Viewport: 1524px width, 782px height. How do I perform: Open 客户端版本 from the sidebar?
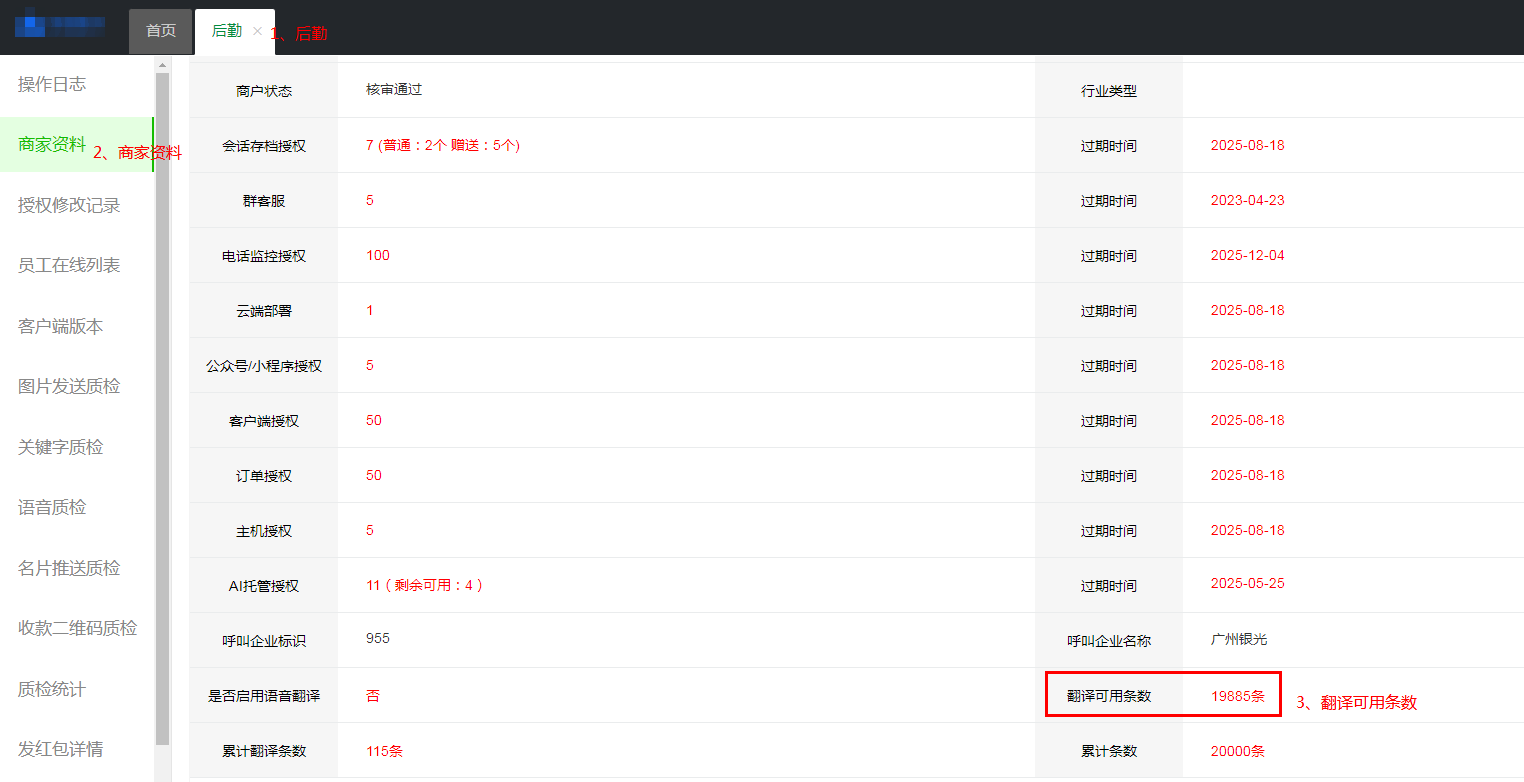click(x=60, y=327)
